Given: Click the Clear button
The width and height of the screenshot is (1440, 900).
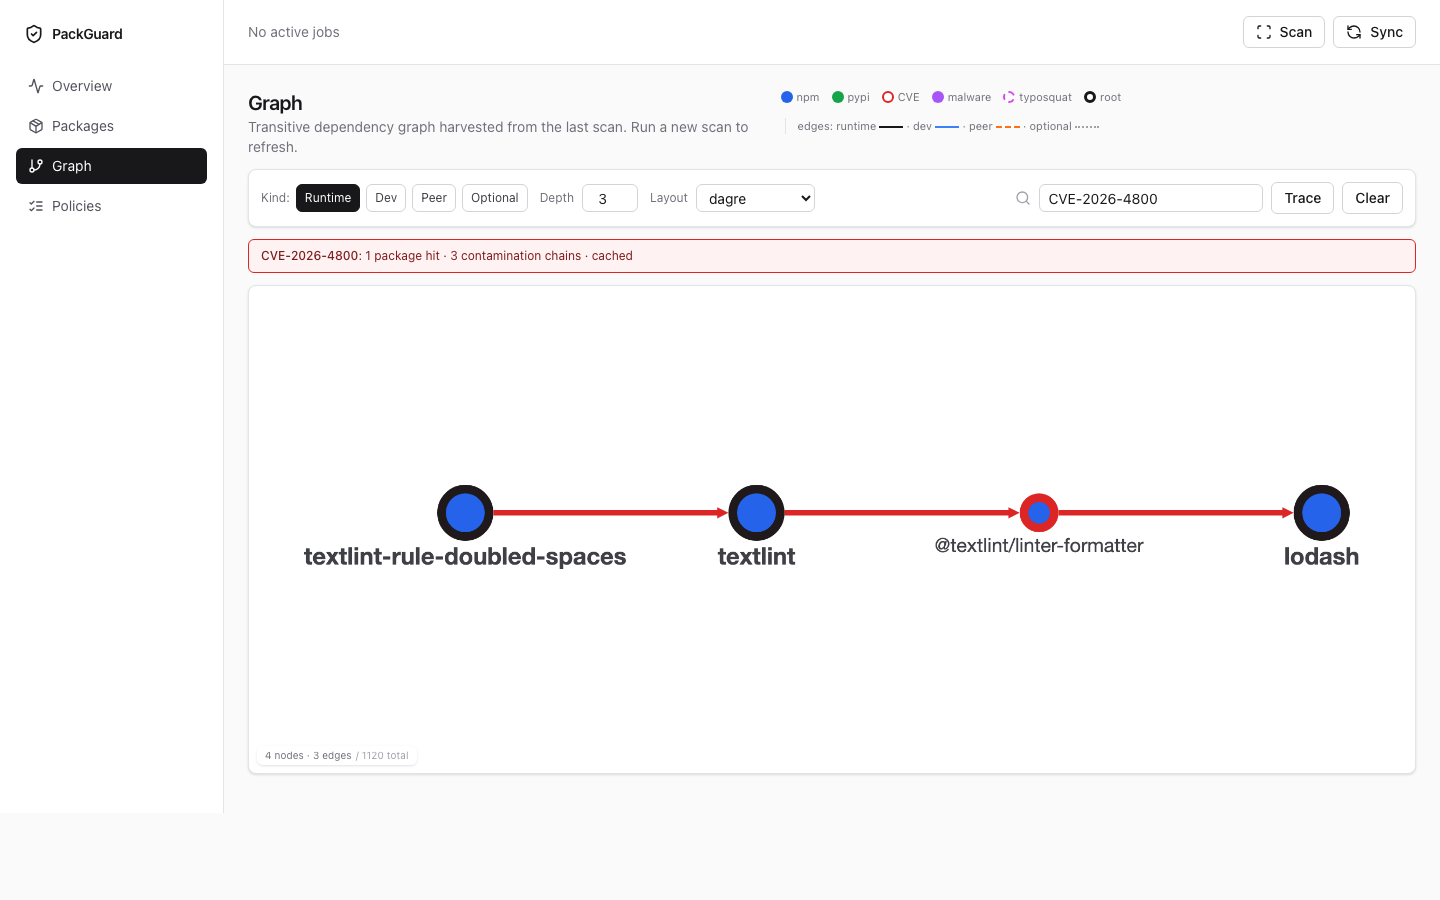Looking at the screenshot, I should pos(1371,198).
